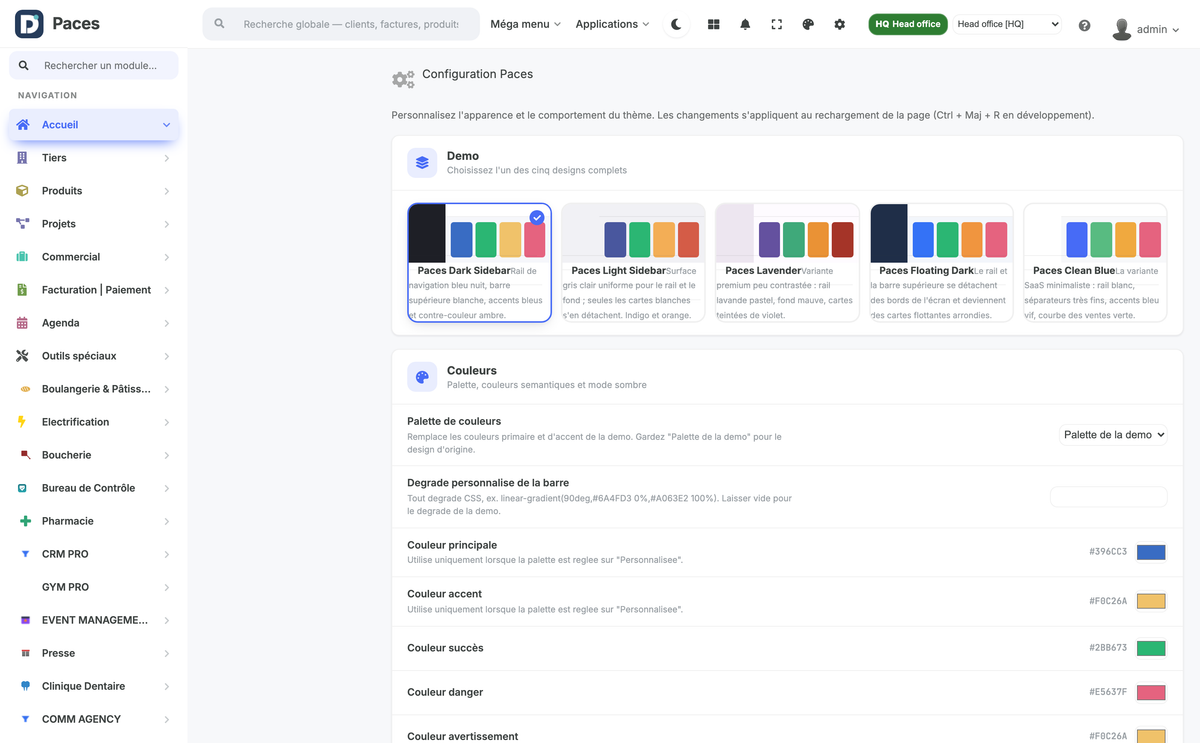Screen dimensions: 1200x743
Task: Open EVENT MANAGEMENT menu item
Action: click(94, 620)
